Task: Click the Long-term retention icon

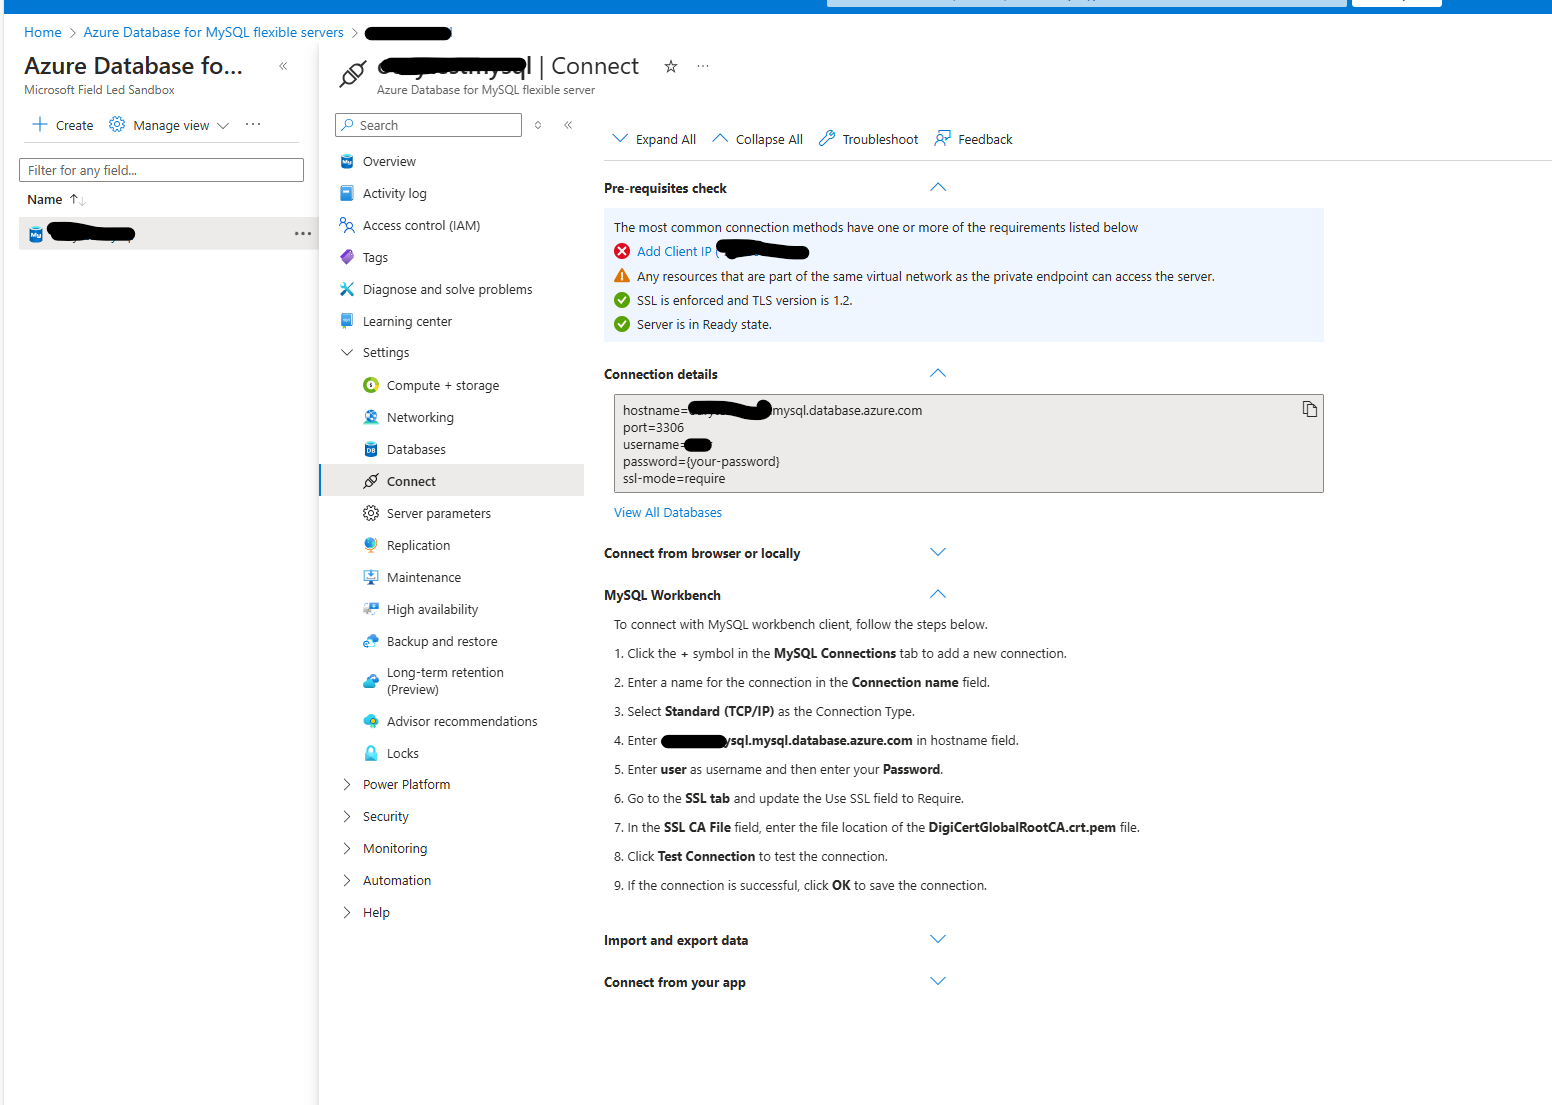Action: coord(371,681)
